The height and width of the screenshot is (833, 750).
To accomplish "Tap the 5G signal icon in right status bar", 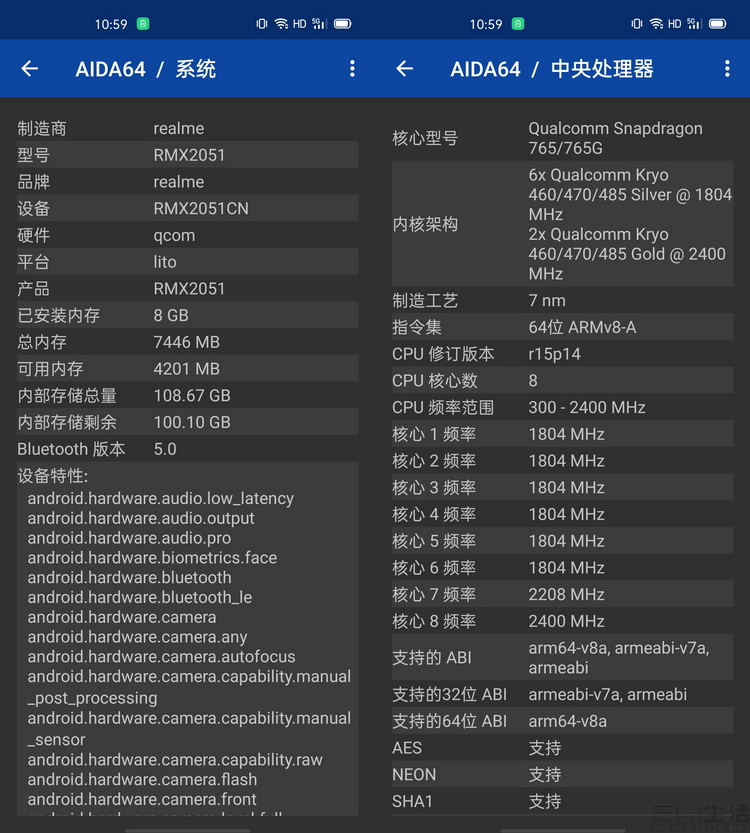I will click(694, 24).
